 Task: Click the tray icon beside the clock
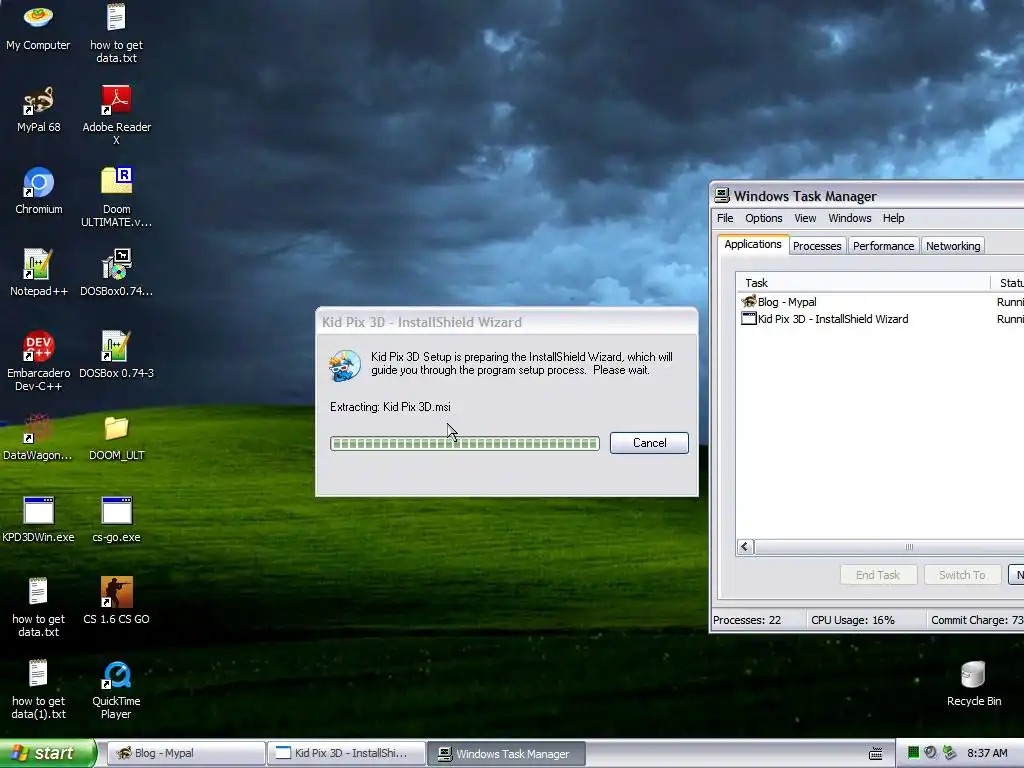tap(950, 753)
